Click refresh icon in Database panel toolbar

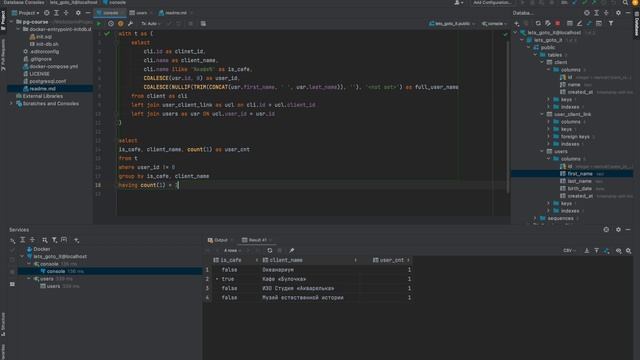(538, 24)
